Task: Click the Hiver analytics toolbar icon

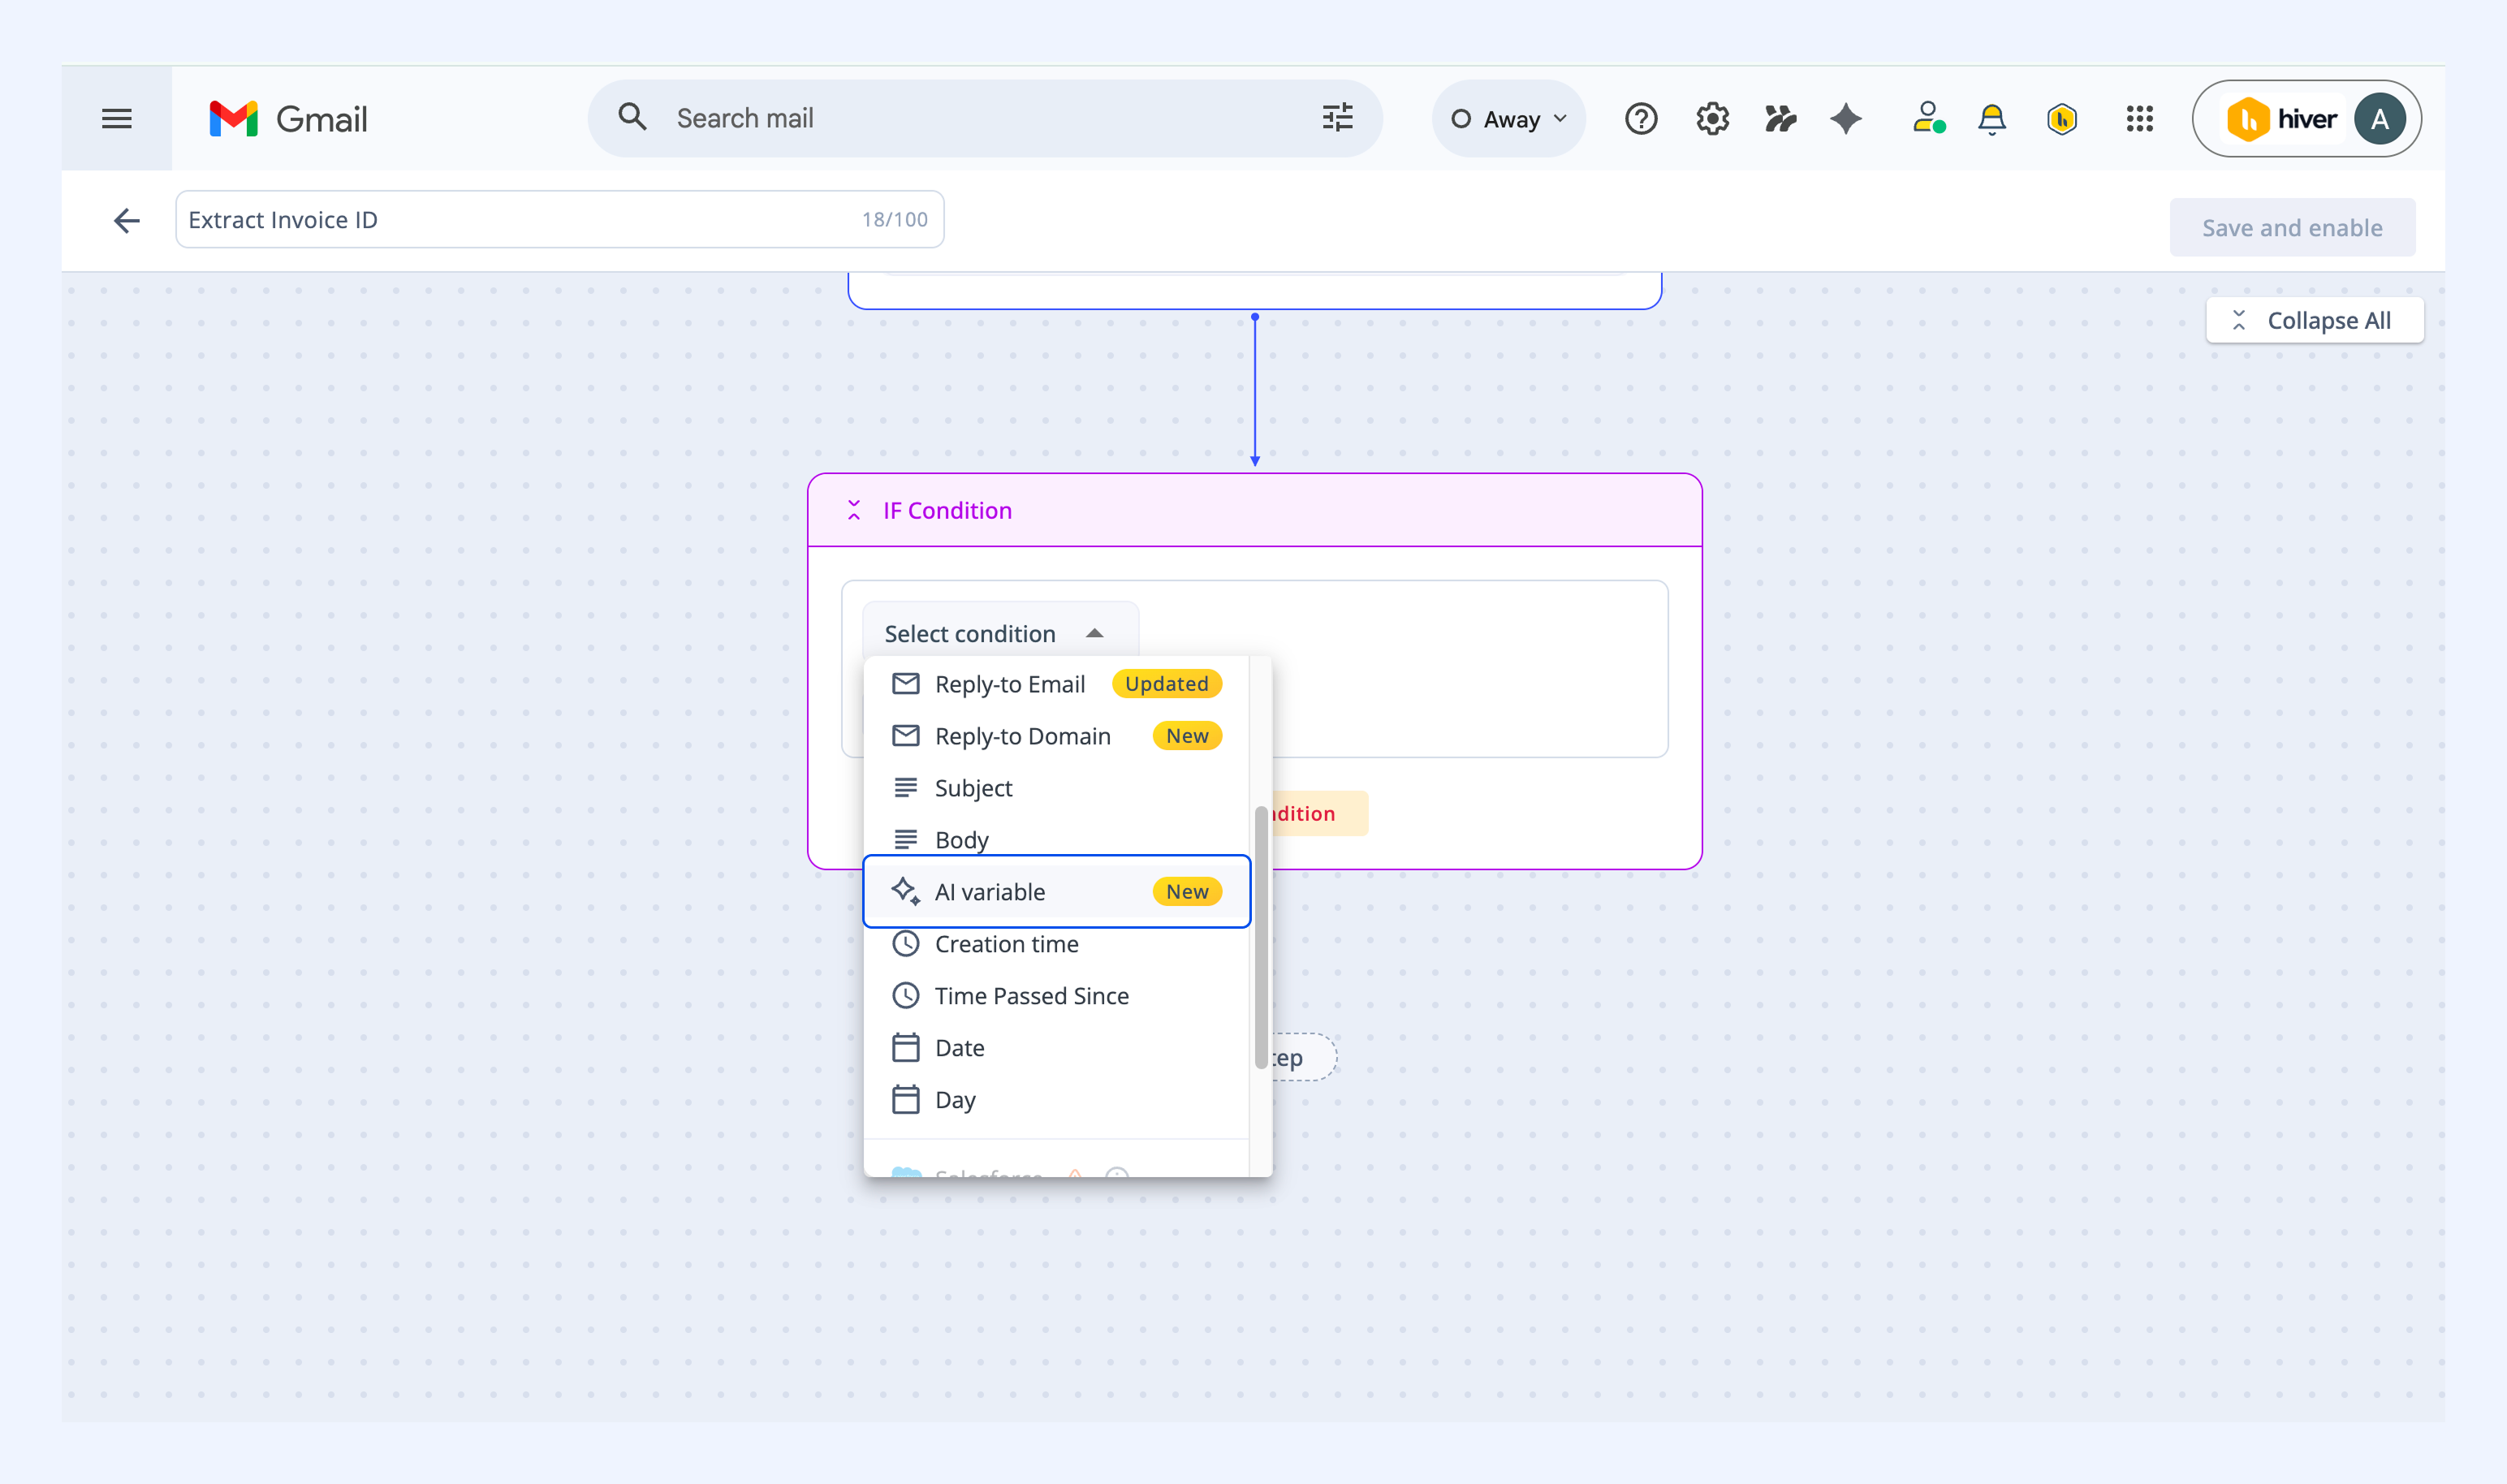Action: pyautogui.click(x=1780, y=119)
